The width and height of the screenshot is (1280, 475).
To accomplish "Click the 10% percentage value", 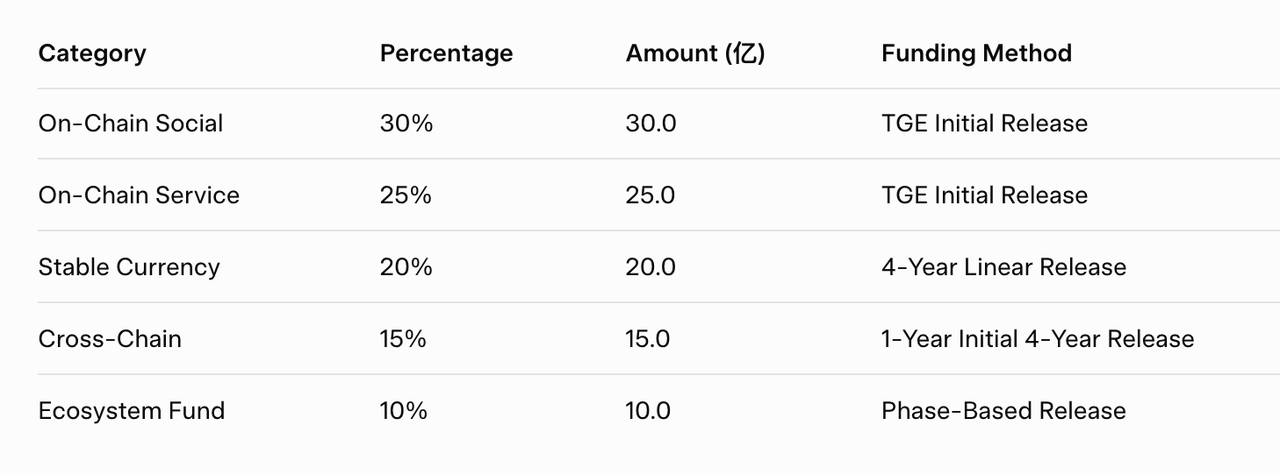I will pyautogui.click(x=404, y=411).
